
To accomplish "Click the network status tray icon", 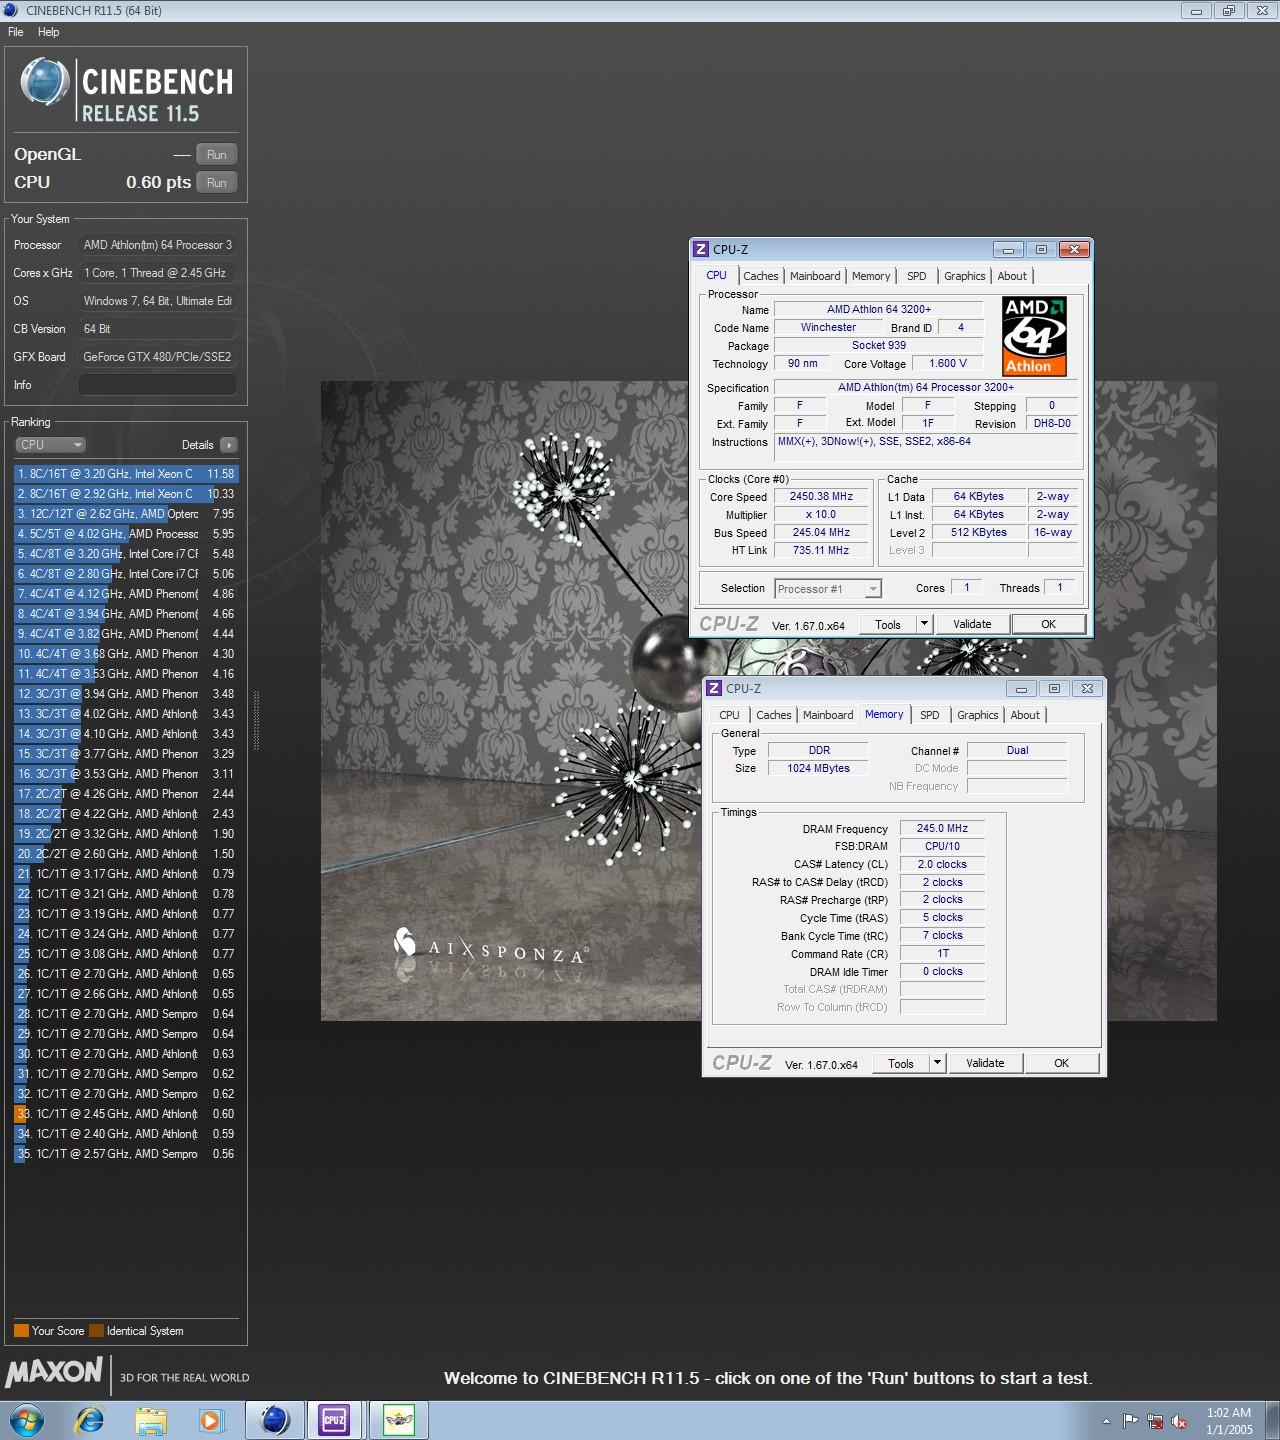I will 1155,1421.
